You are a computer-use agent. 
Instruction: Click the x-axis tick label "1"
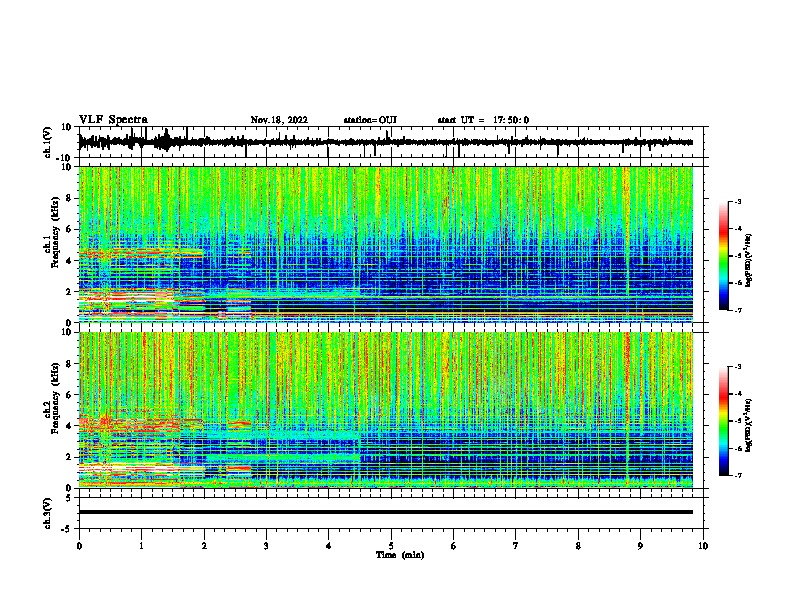coord(141,546)
